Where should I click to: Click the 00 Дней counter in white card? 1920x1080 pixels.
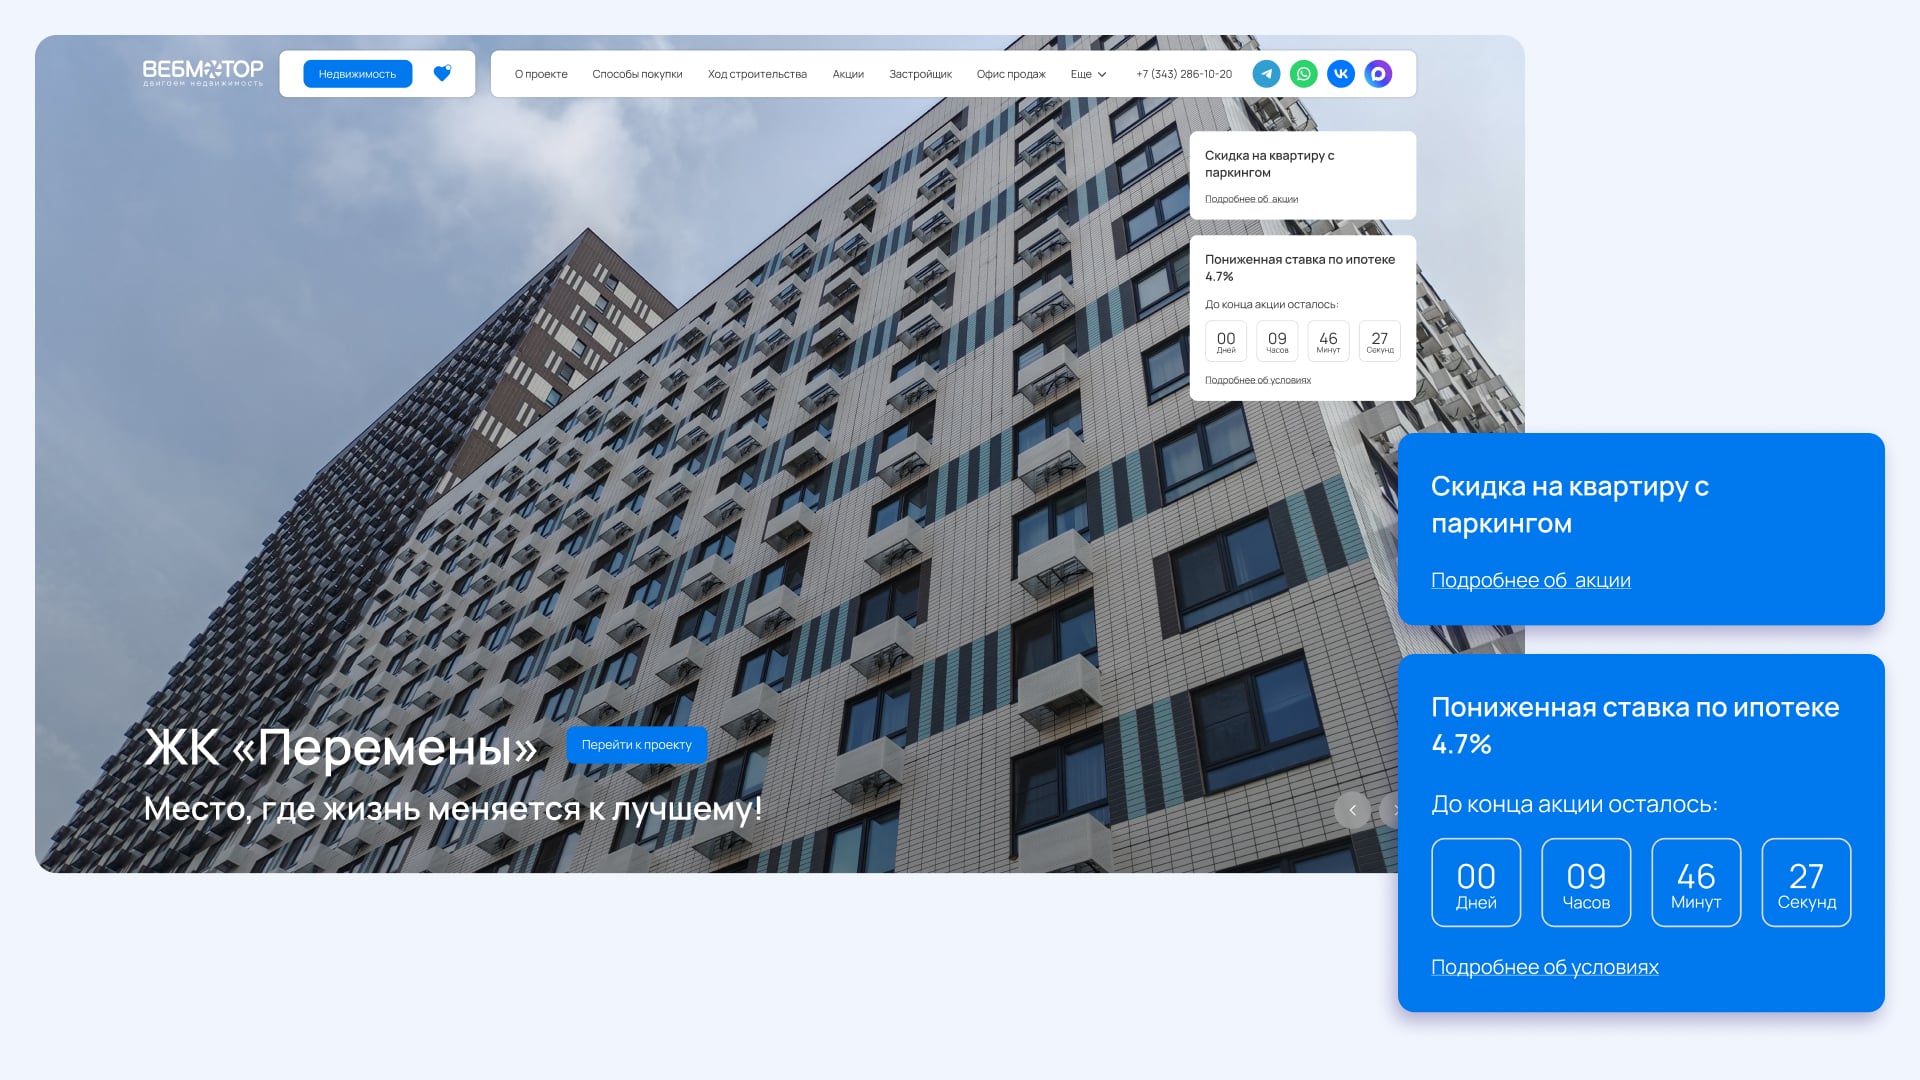tap(1226, 341)
